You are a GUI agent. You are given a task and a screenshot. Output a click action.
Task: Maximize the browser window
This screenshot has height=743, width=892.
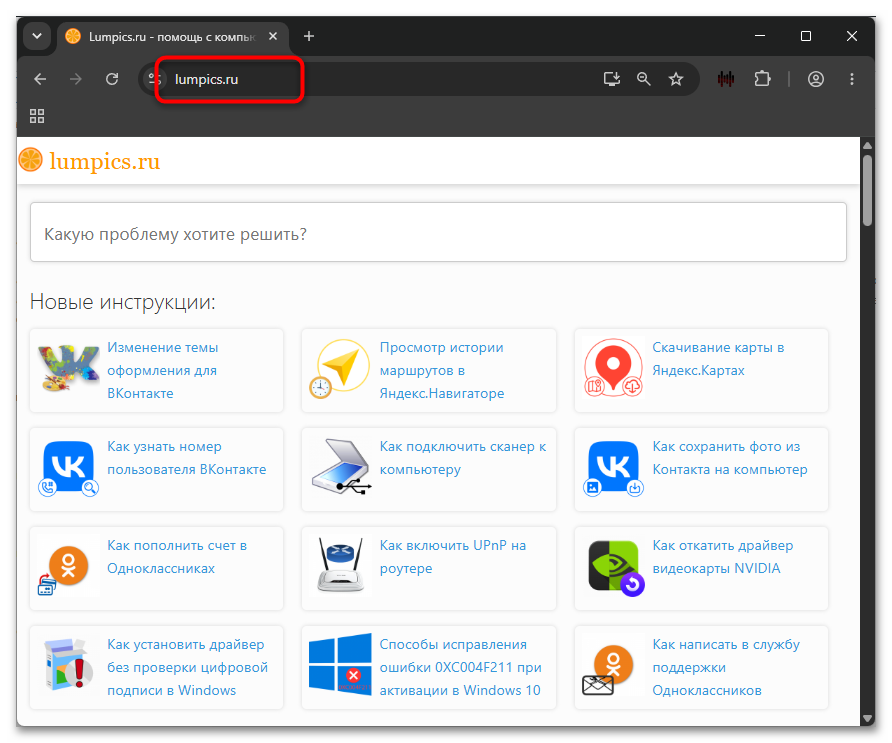click(806, 36)
